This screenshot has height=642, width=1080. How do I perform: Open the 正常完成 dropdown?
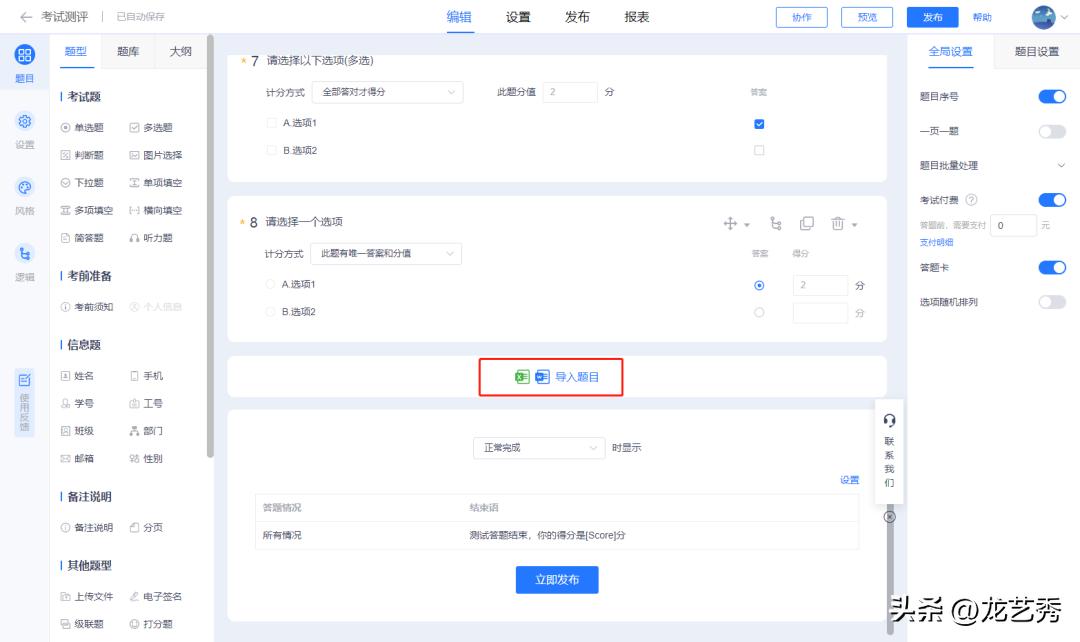pos(538,448)
